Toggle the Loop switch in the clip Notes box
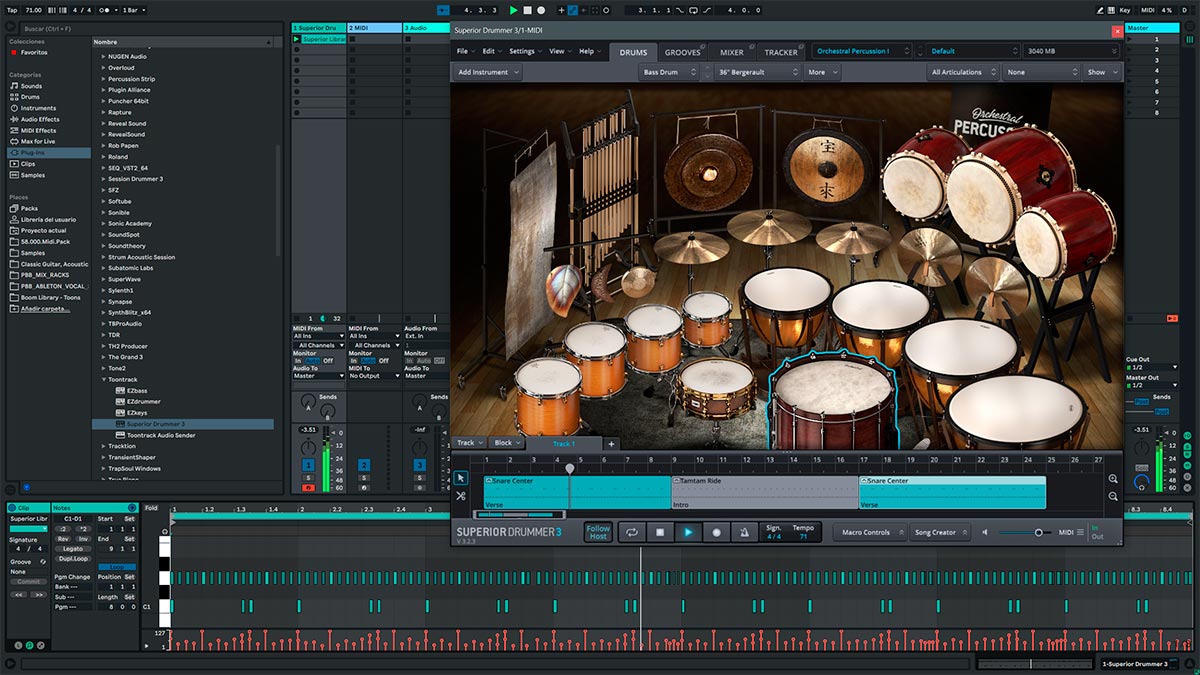The height and width of the screenshot is (675, 1200). click(x=117, y=567)
